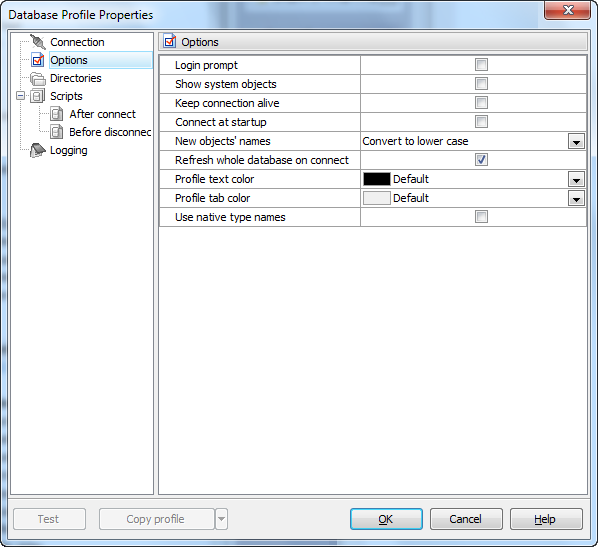Click the black Profile text color swatch
598x547 pixels.
(376, 179)
